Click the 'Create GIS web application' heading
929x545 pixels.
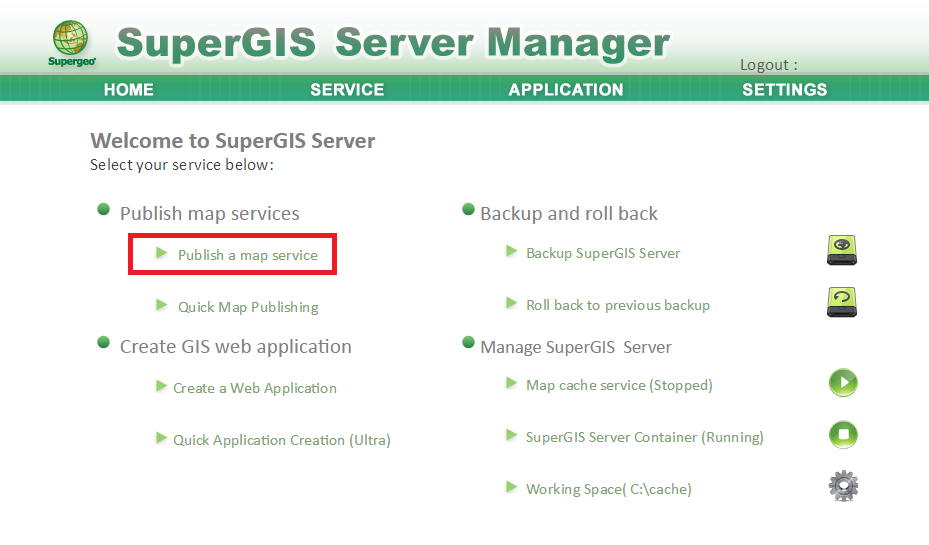tap(236, 347)
